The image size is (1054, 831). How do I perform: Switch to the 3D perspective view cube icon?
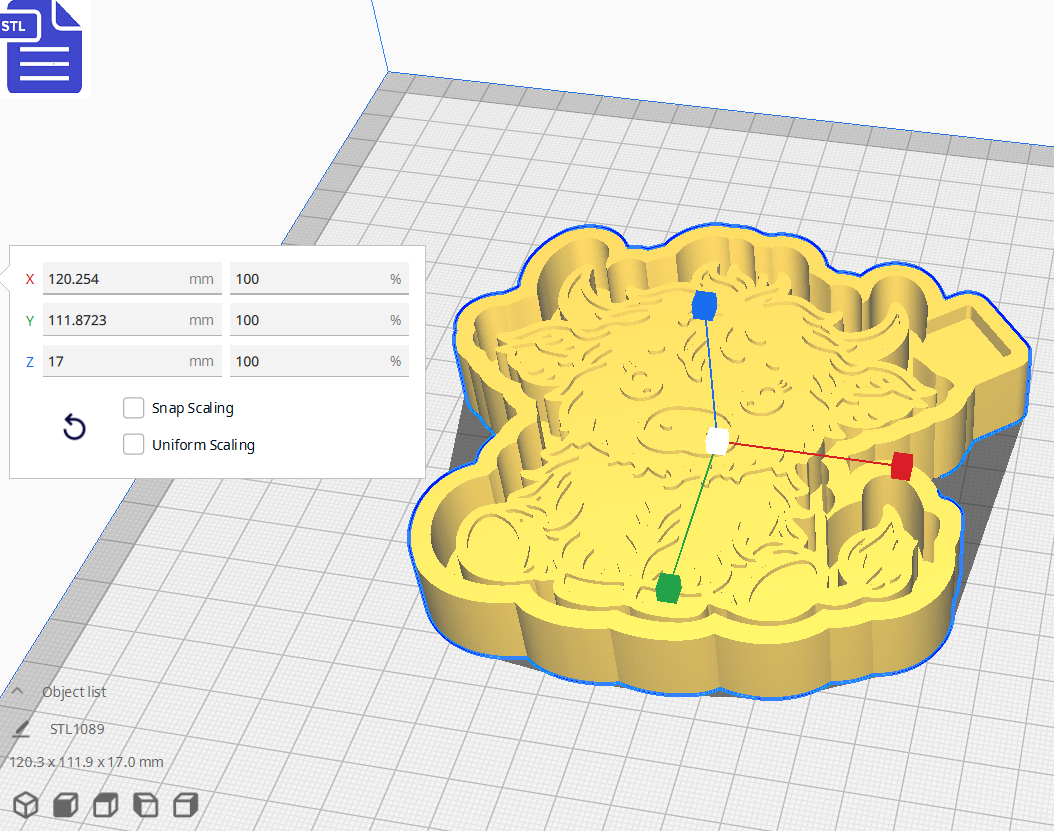[x=25, y=804]
